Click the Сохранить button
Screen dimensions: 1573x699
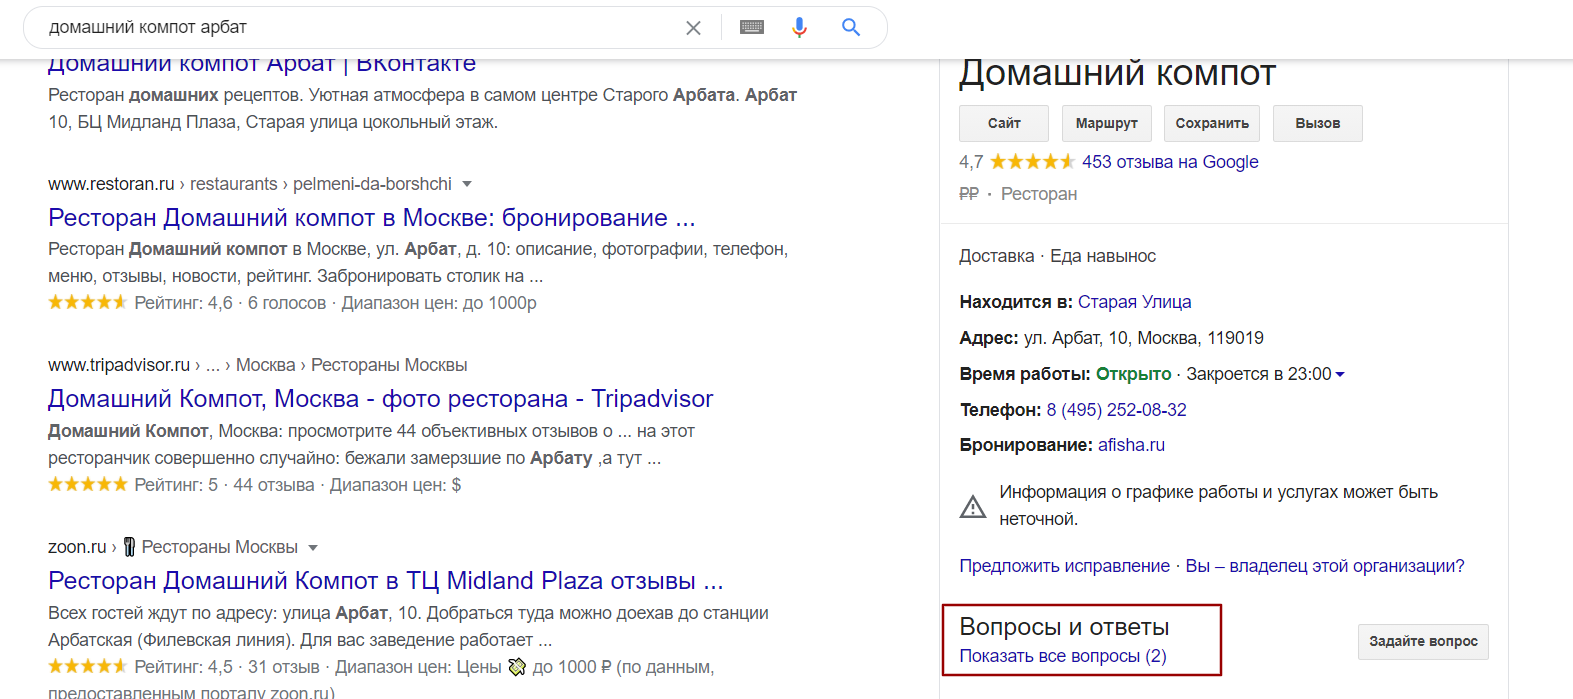pyautogui.click(x=1211, y=123)
